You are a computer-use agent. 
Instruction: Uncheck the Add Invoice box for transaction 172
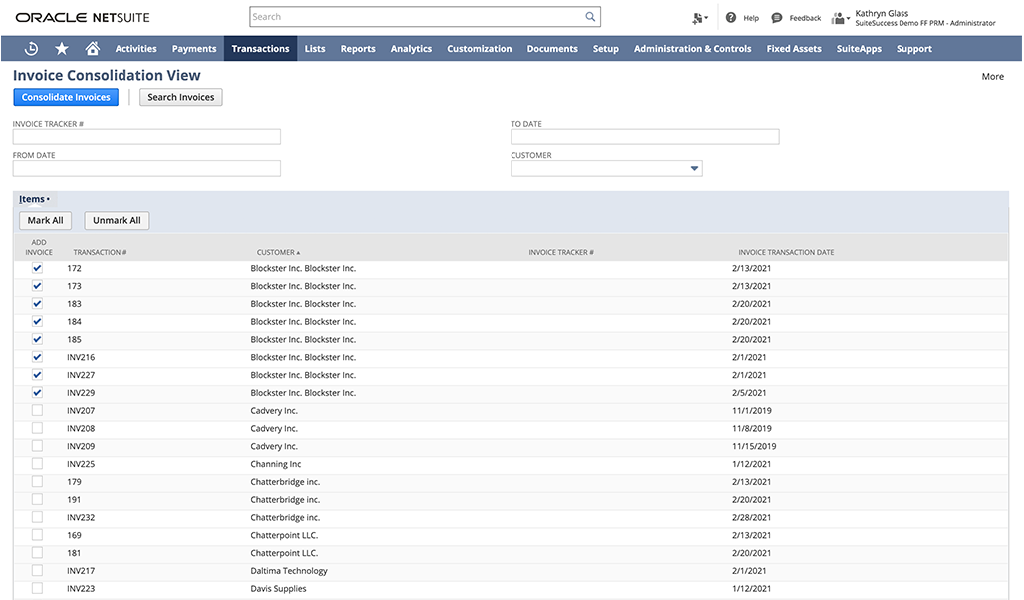[x=37, y=268]
